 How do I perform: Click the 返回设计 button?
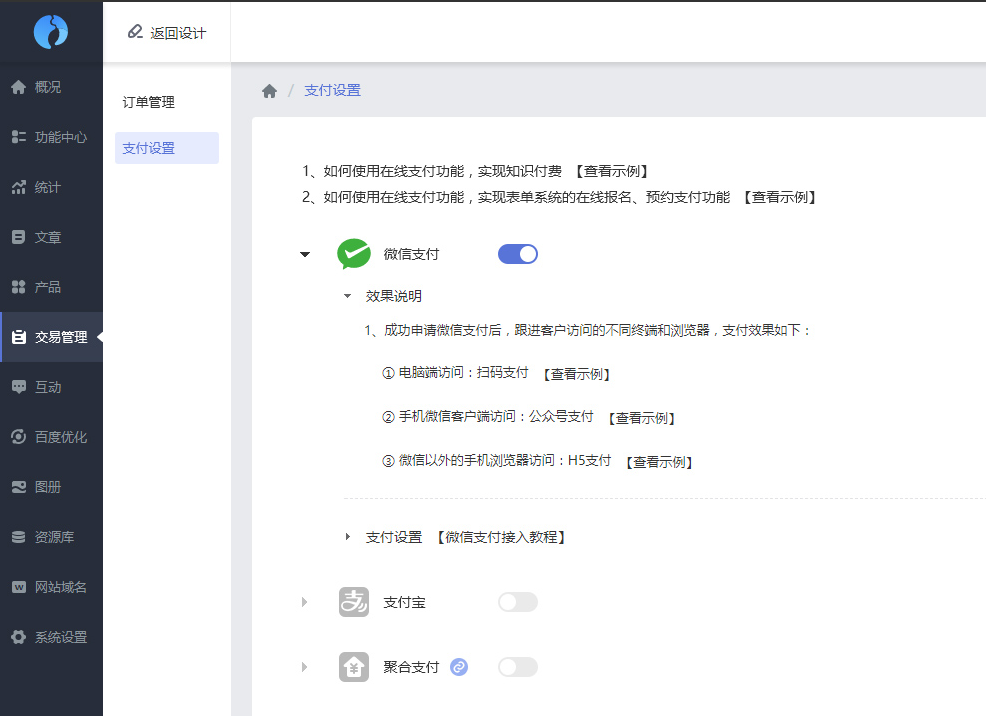(167, 33)
